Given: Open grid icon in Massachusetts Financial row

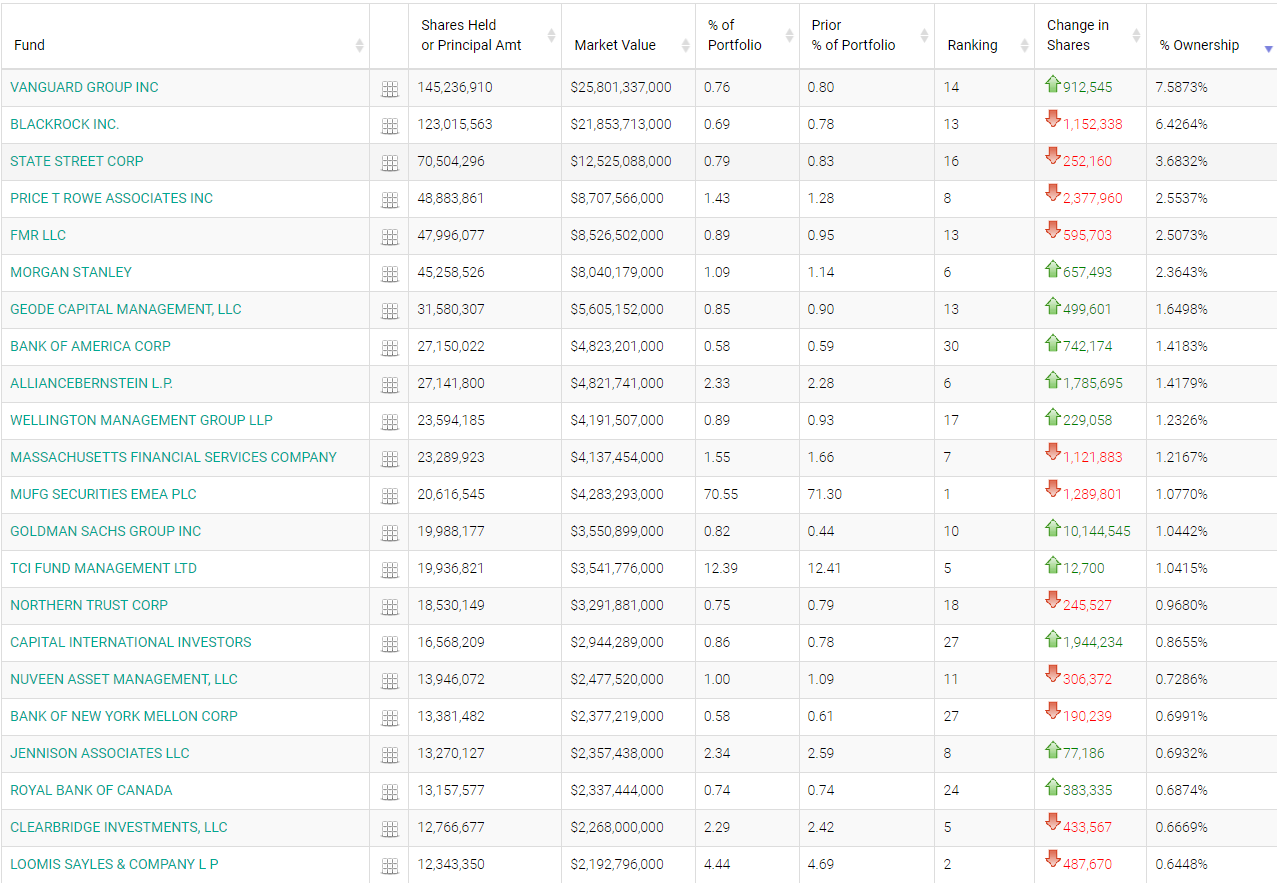Looking at the screenshot, I should (390, 459).
